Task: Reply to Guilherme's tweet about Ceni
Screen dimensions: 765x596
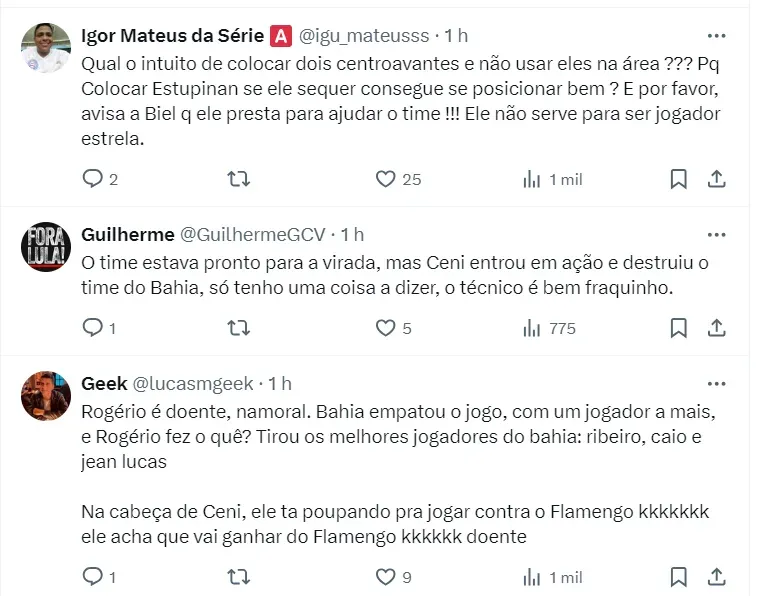Action: (93, 327)
